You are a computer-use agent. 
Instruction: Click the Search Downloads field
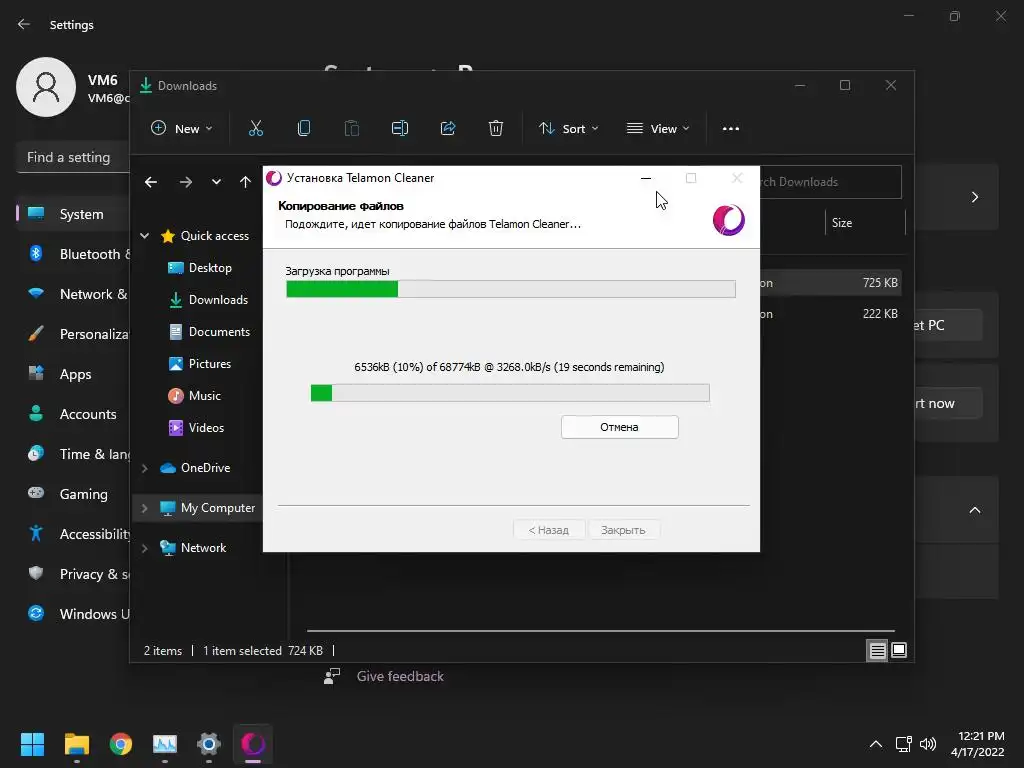[x=829, y=182]
